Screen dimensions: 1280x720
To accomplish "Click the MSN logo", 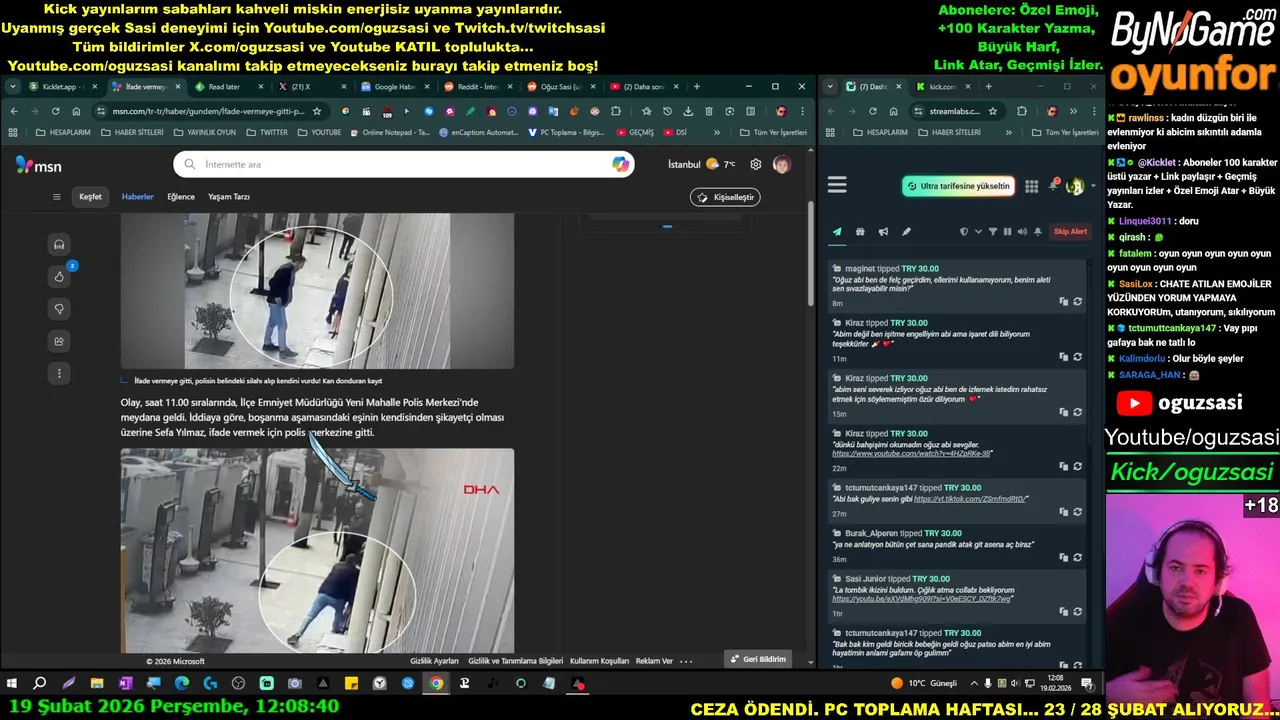I will click(38, 166).
